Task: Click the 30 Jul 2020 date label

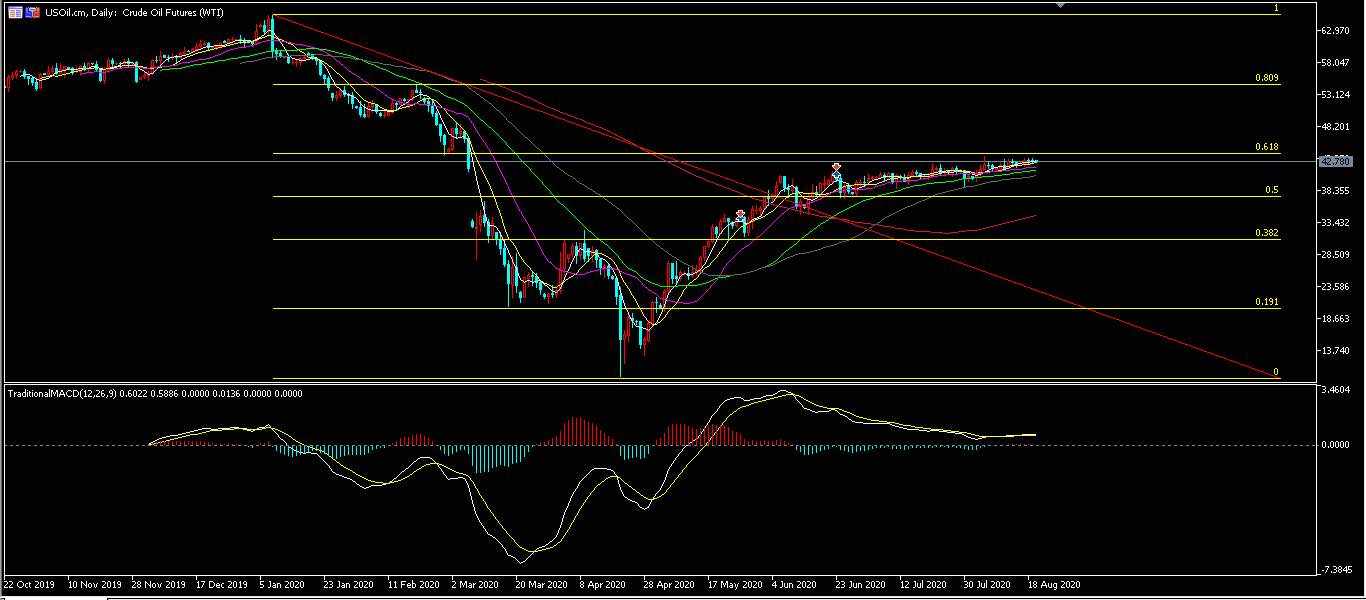Action: point(987,584)
